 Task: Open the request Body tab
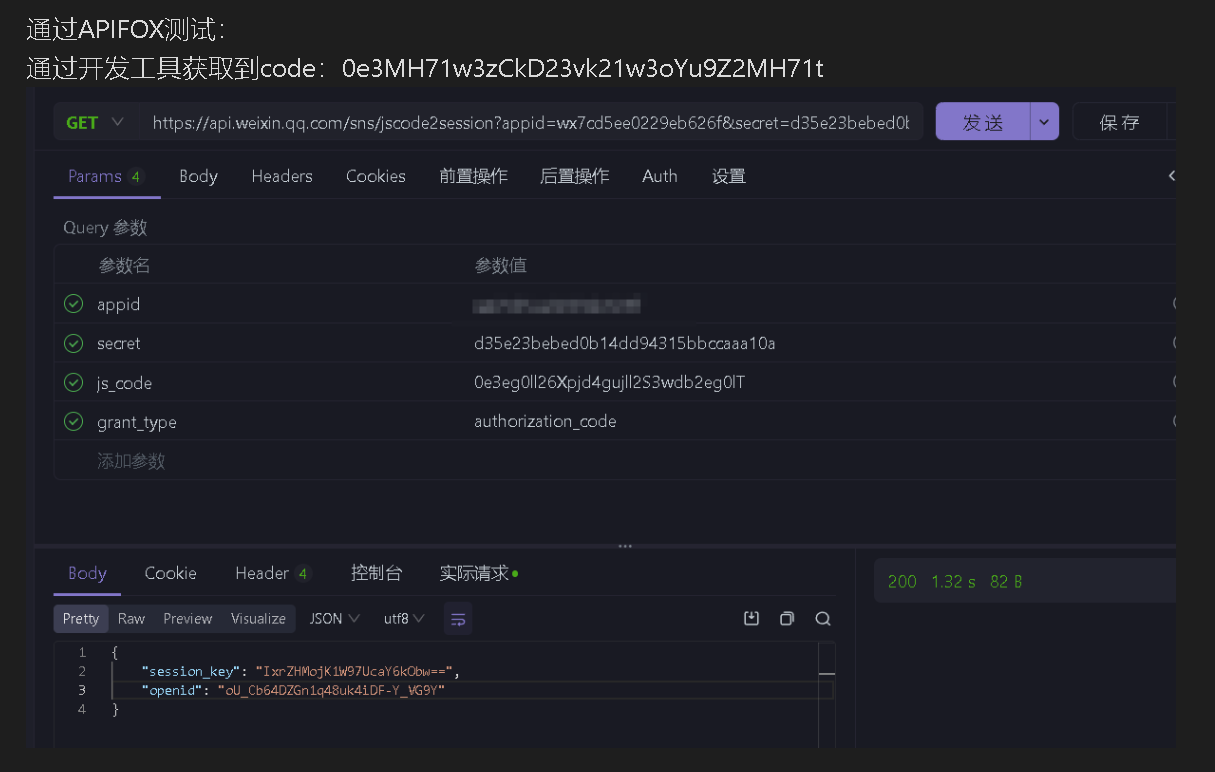pyautogui.click(x=198, y=176)
